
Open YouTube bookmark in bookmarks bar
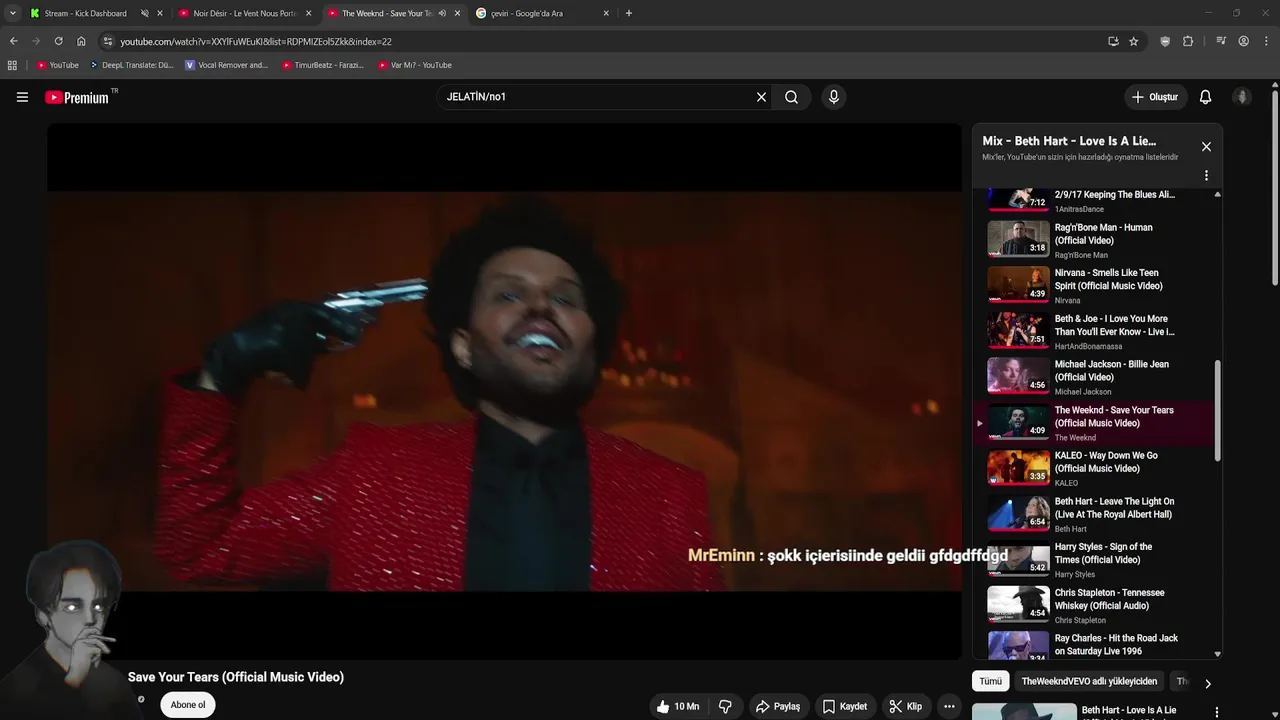[x=57, y=65]
